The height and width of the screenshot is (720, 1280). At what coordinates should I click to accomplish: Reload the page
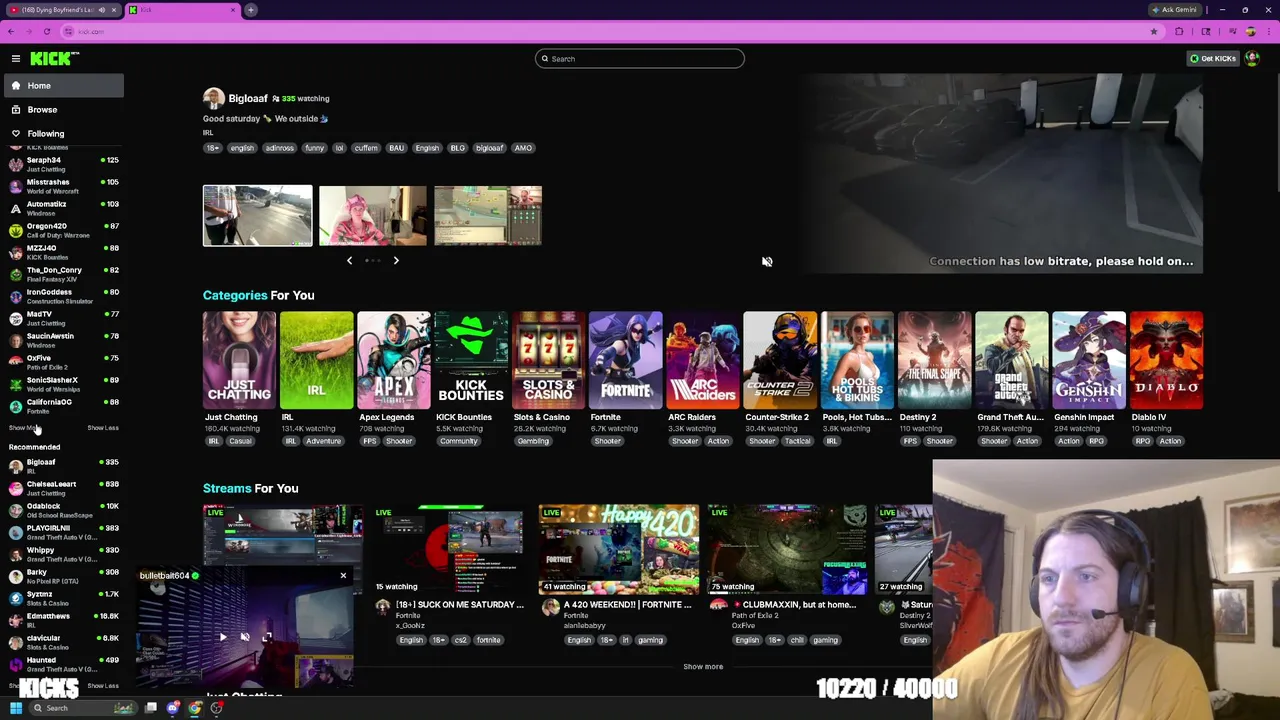pos(46,32)
